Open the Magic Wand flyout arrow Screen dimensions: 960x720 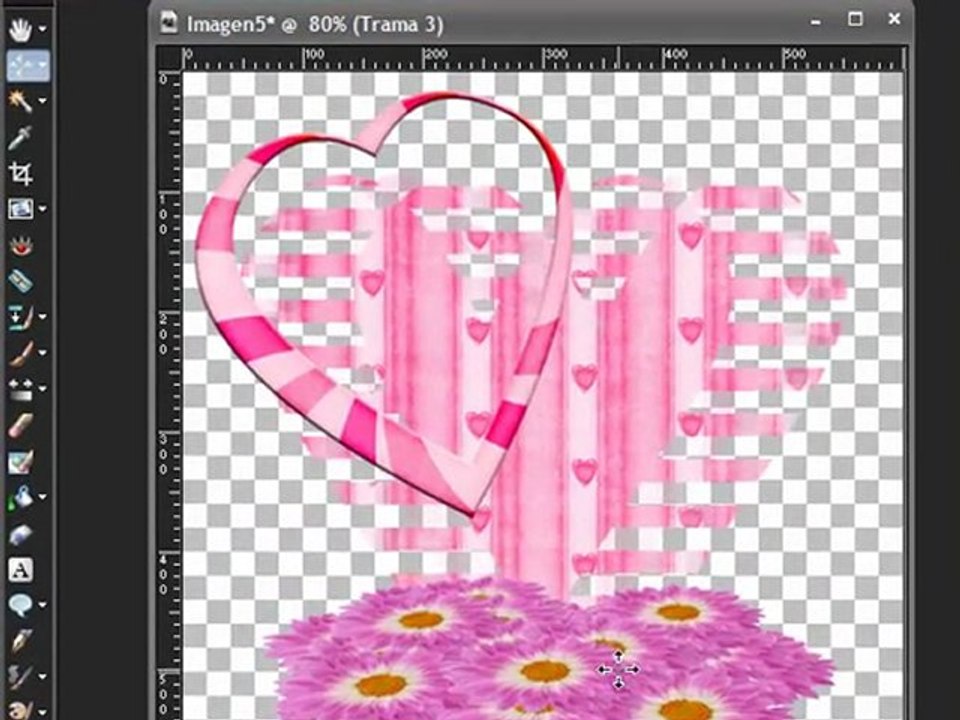42,101
